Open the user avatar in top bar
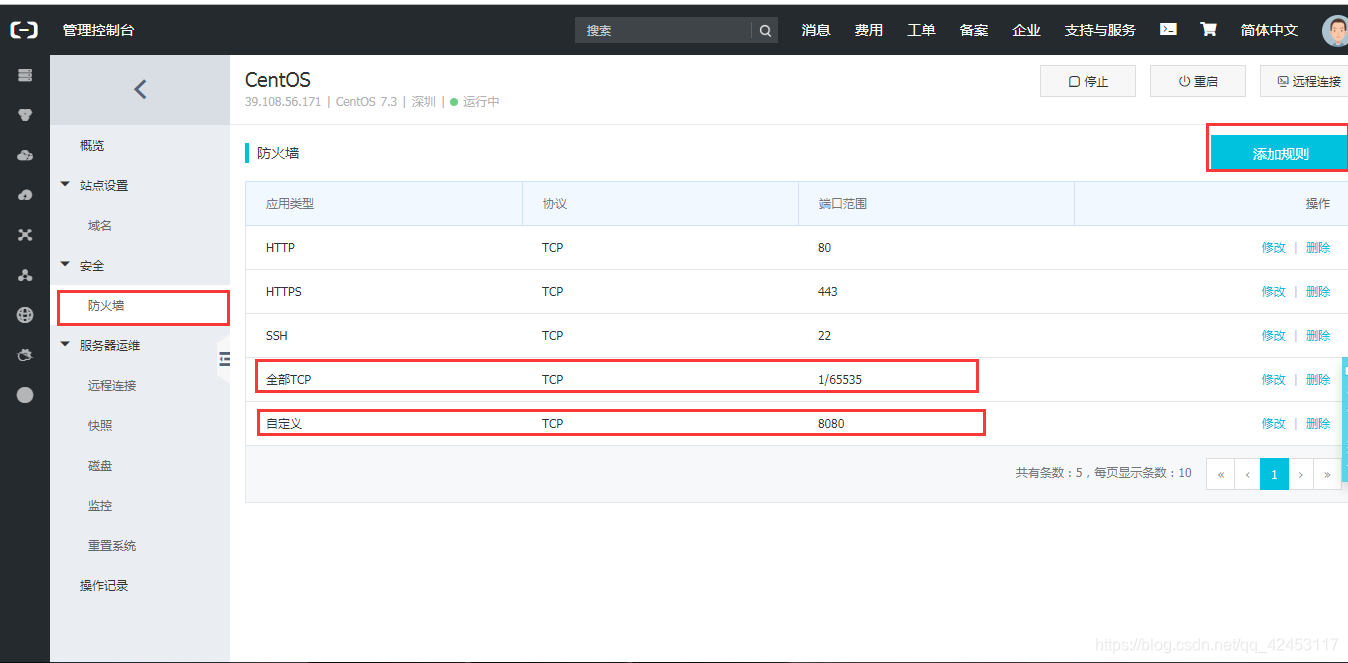Viewport: 1348px width, 663px height. 1335,30
